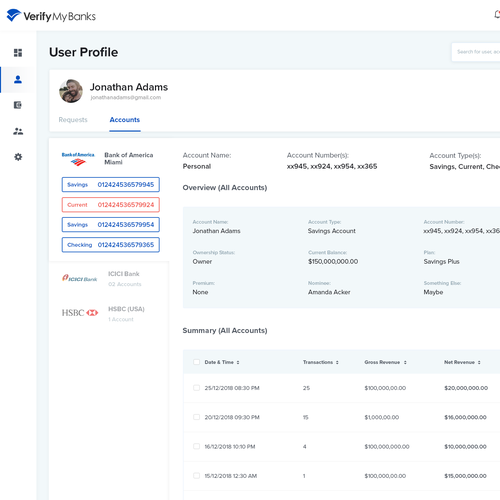Click the user search input field

(476, 52)
